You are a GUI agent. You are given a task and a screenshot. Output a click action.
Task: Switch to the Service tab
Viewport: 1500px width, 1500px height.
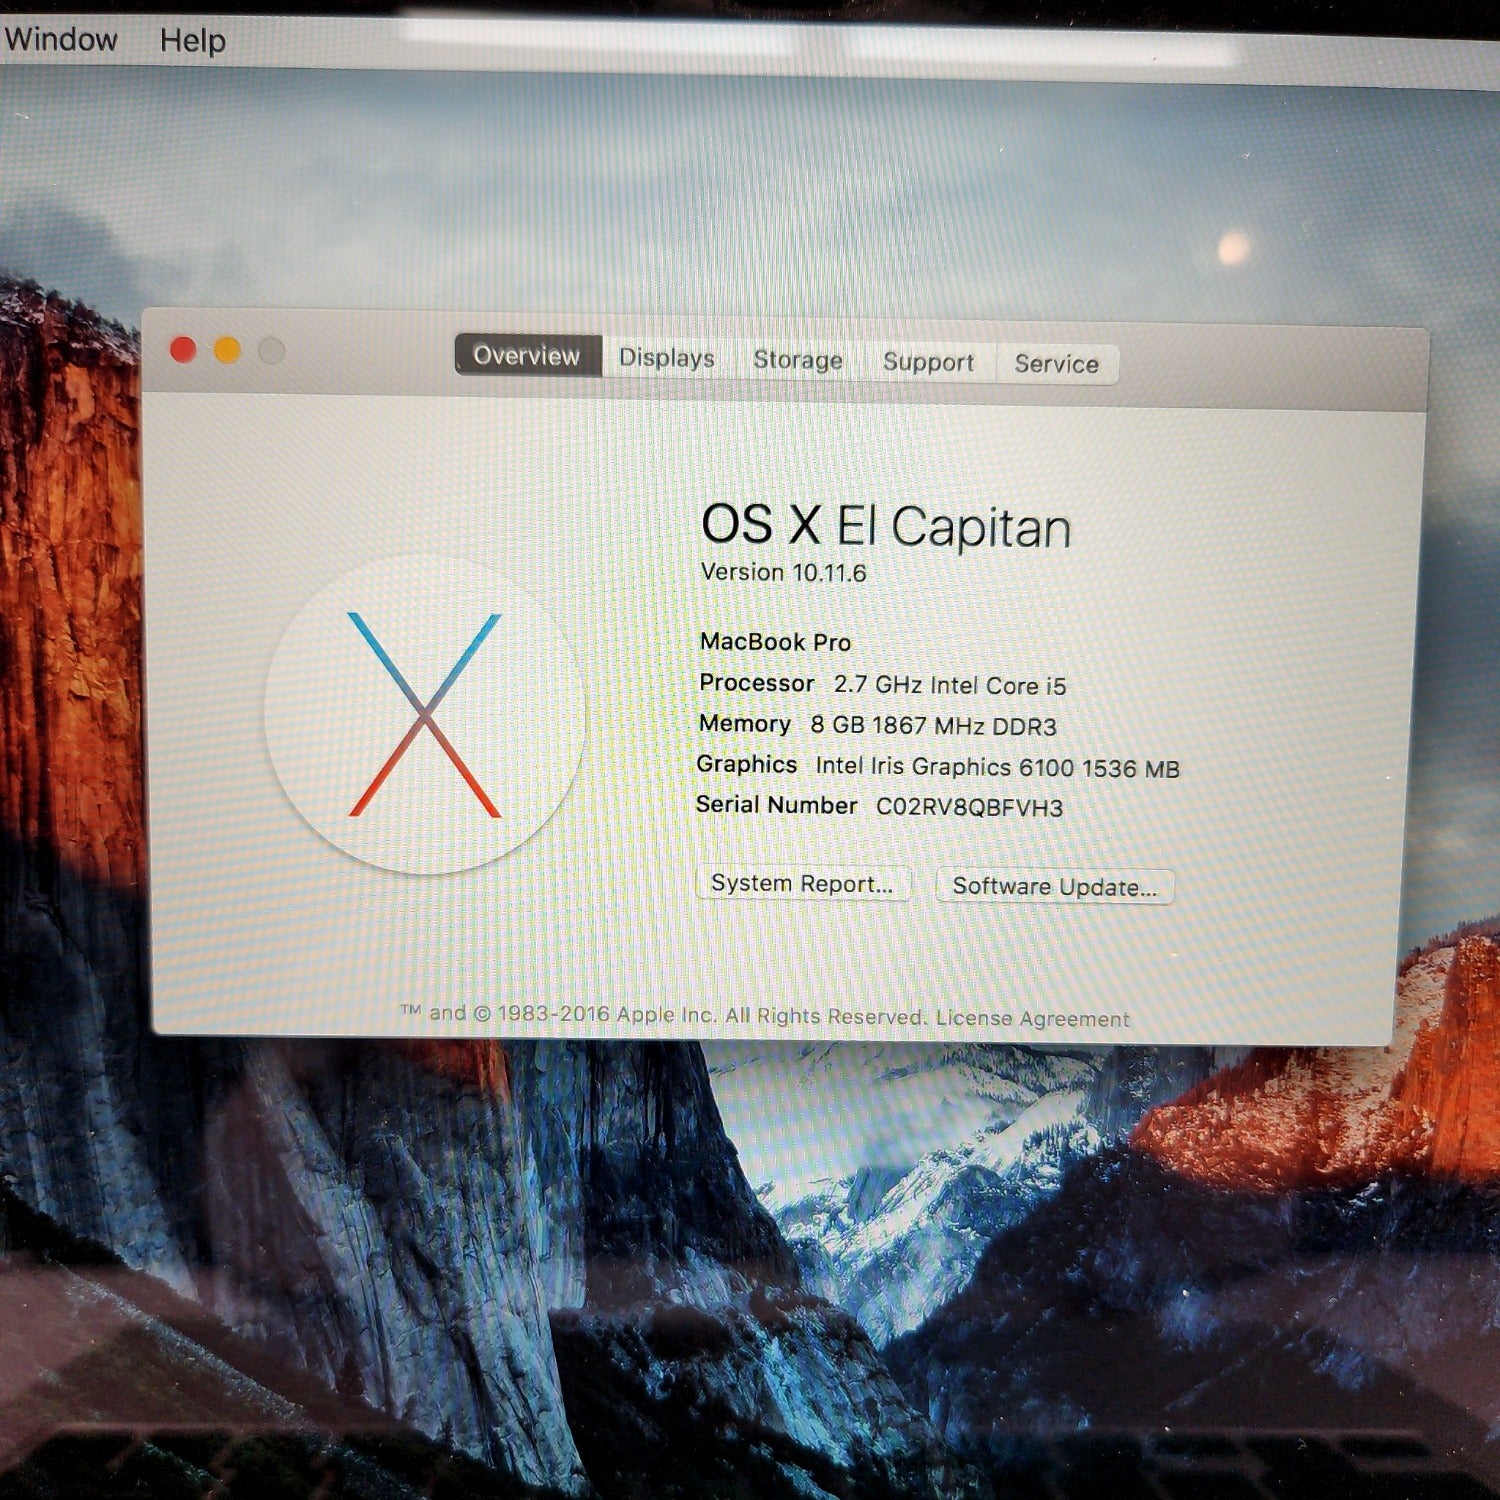click(x=1056, y=364)
